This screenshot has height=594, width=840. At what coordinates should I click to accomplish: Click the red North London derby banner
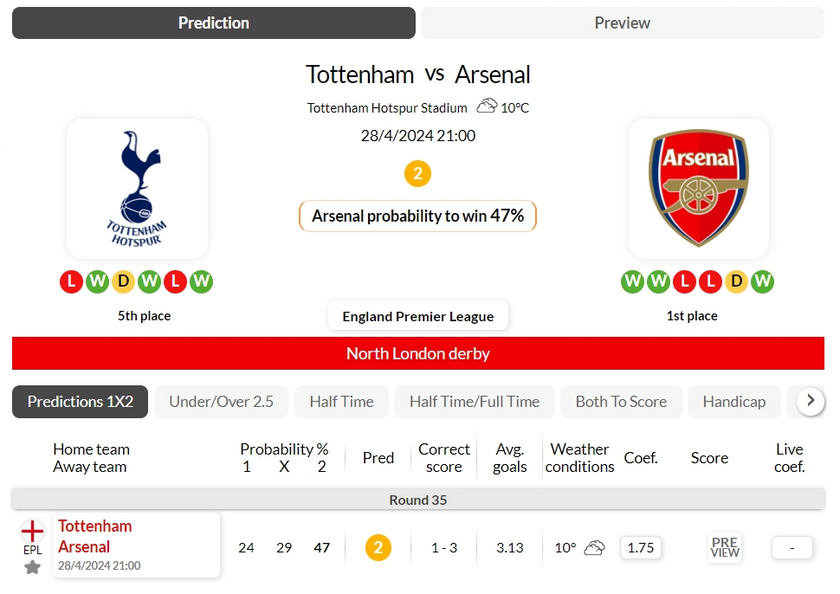tap(418, 354)
